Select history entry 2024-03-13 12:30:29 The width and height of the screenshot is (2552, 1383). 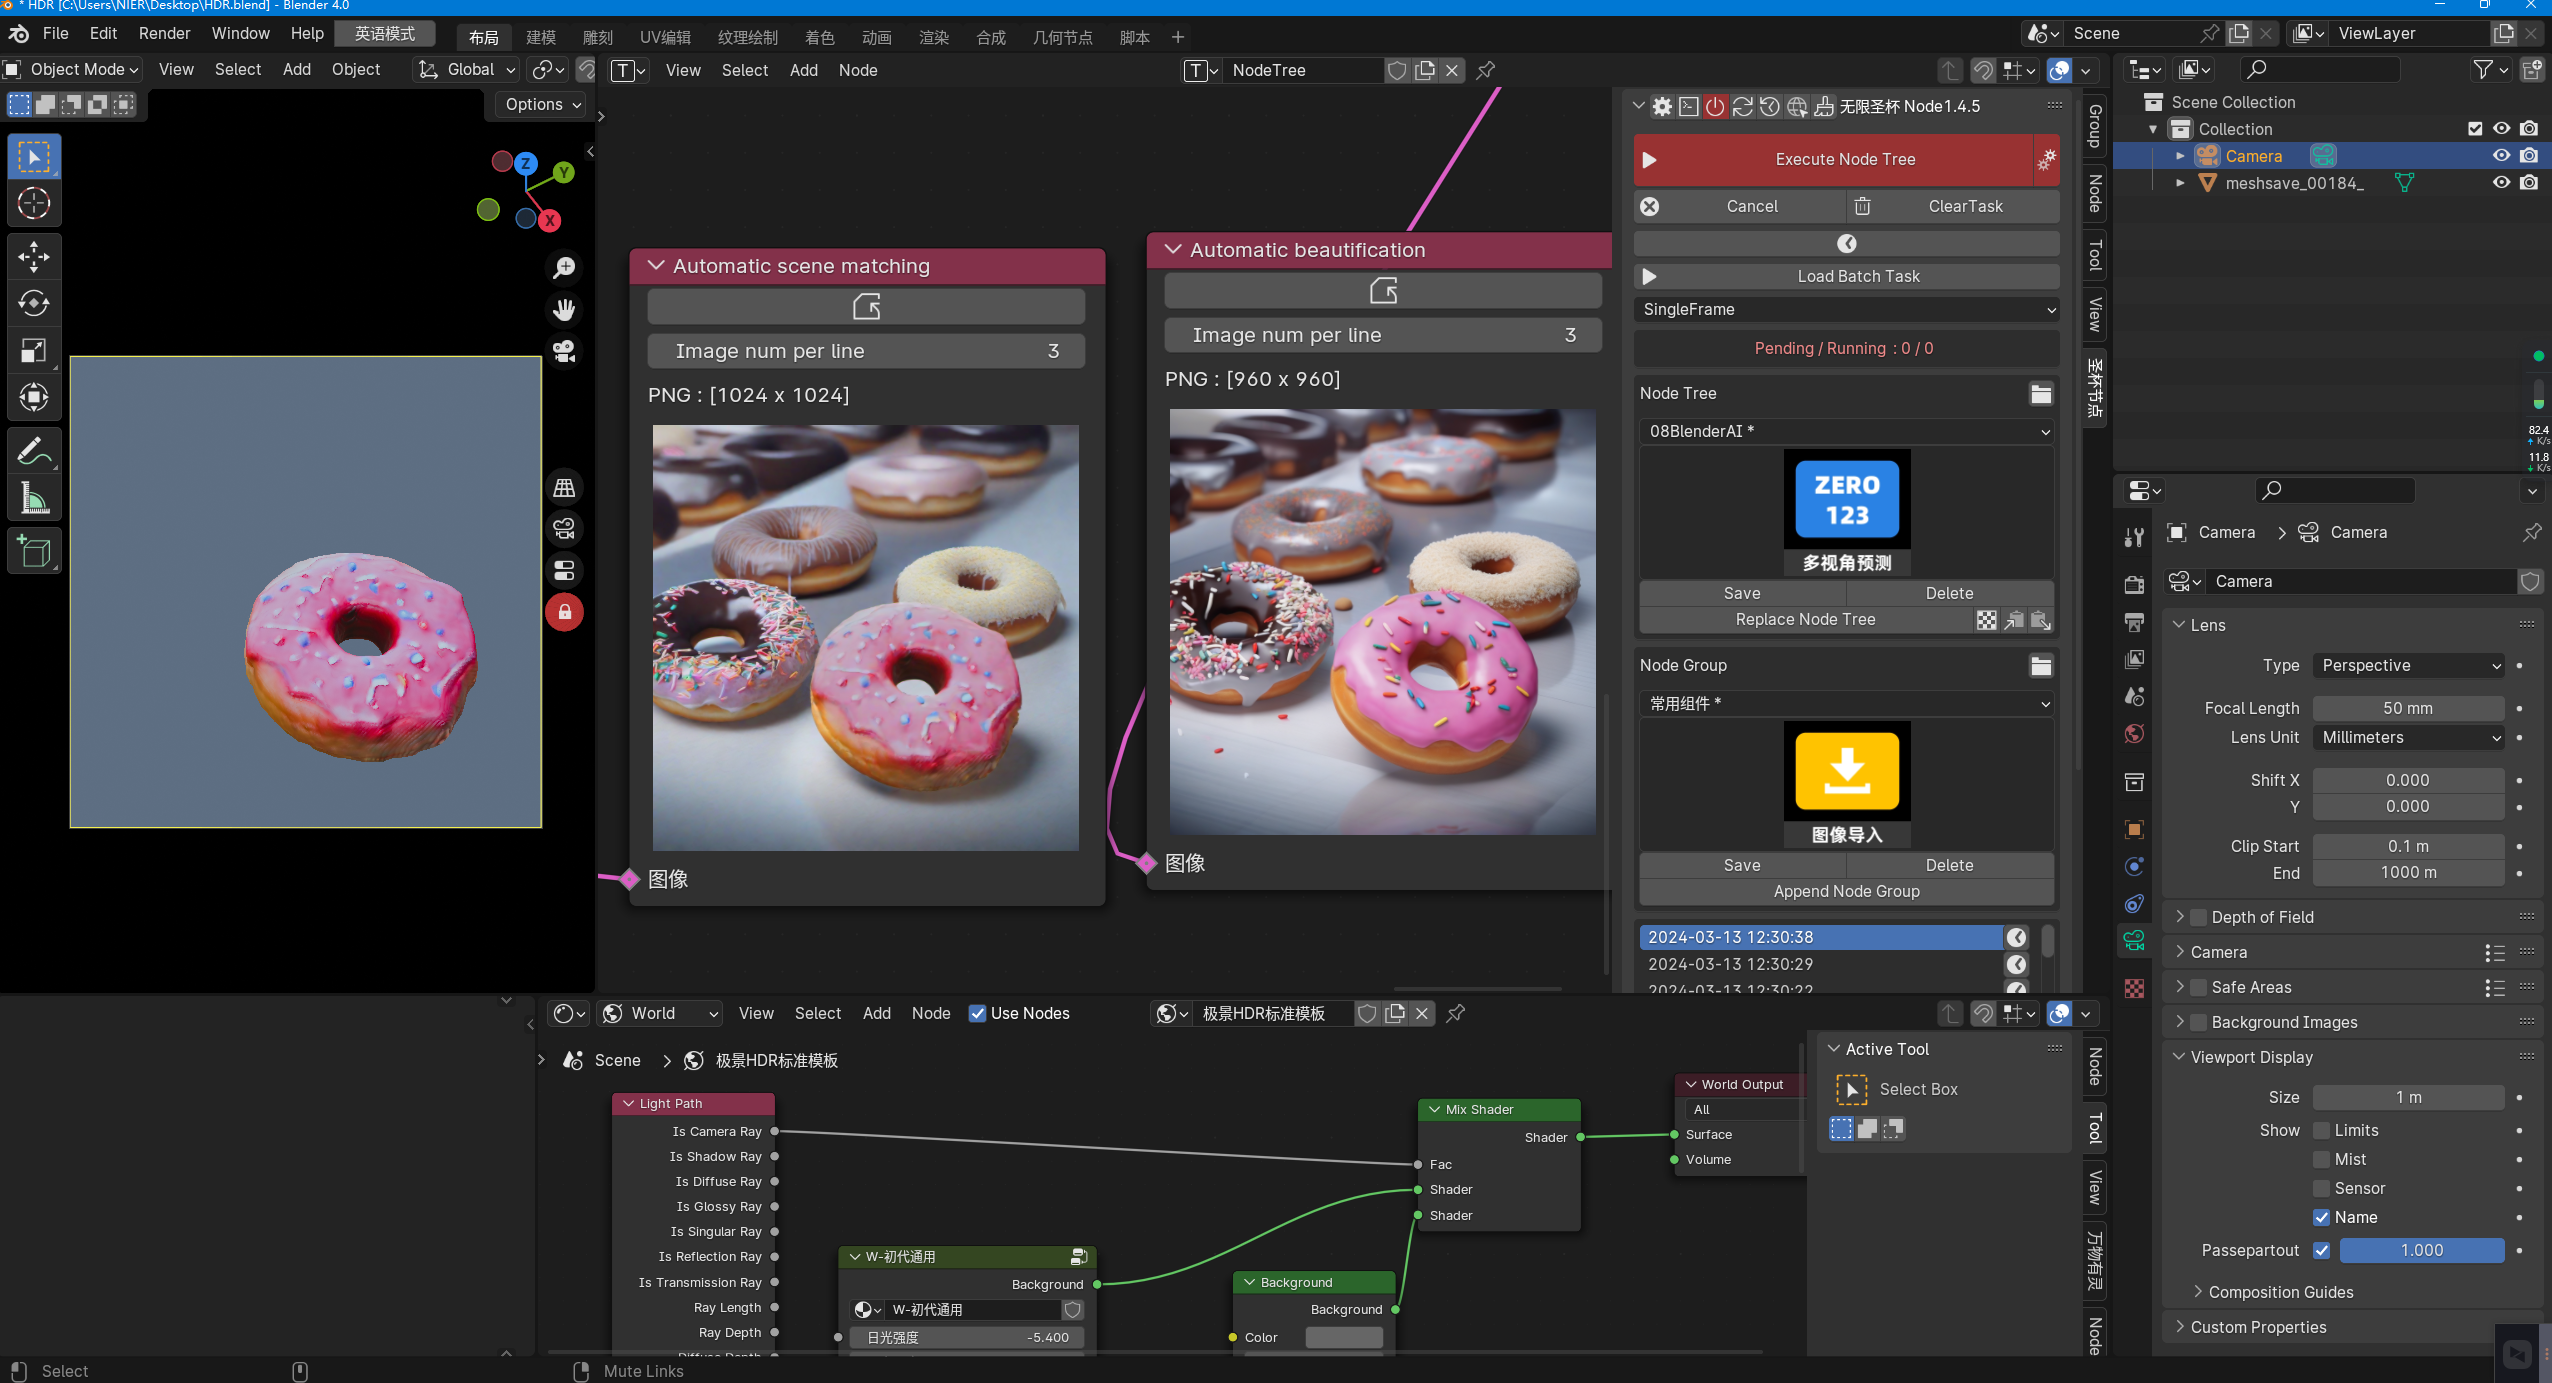(x=1820, y=965)
